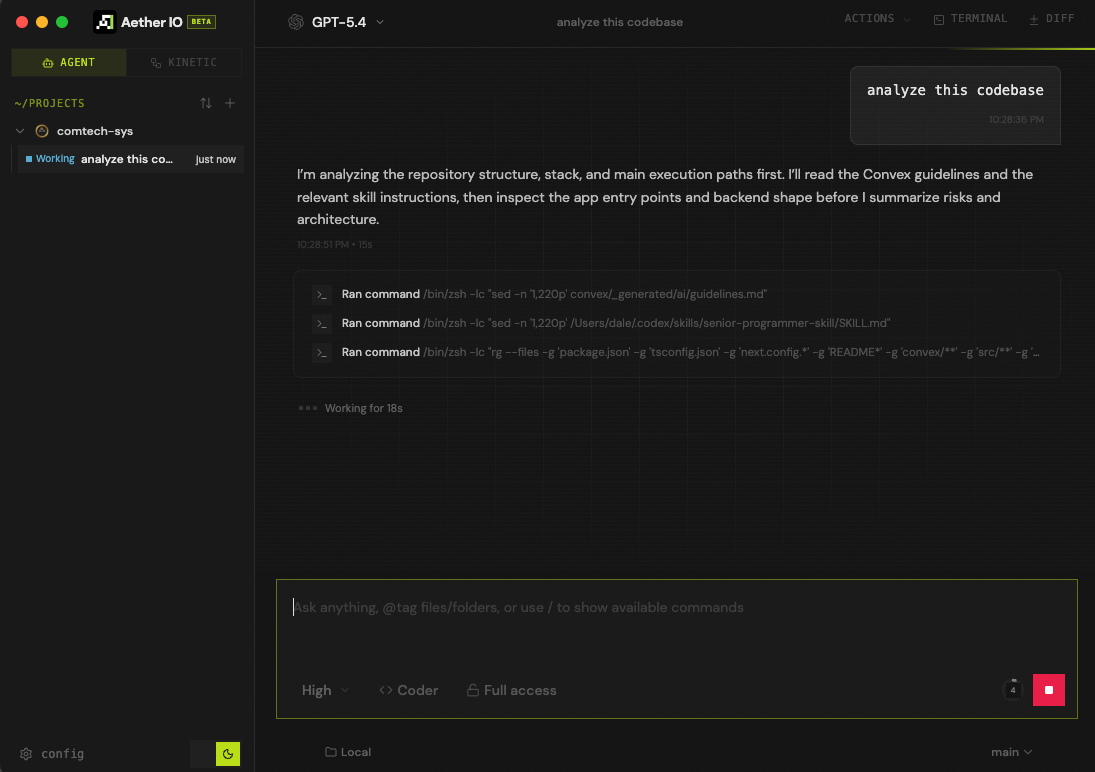Image resolution: width=1095 pixels, height=772 pixels.
Task: Click the 10:28:36 PM message timestamp
Action: pos(1016,119)
